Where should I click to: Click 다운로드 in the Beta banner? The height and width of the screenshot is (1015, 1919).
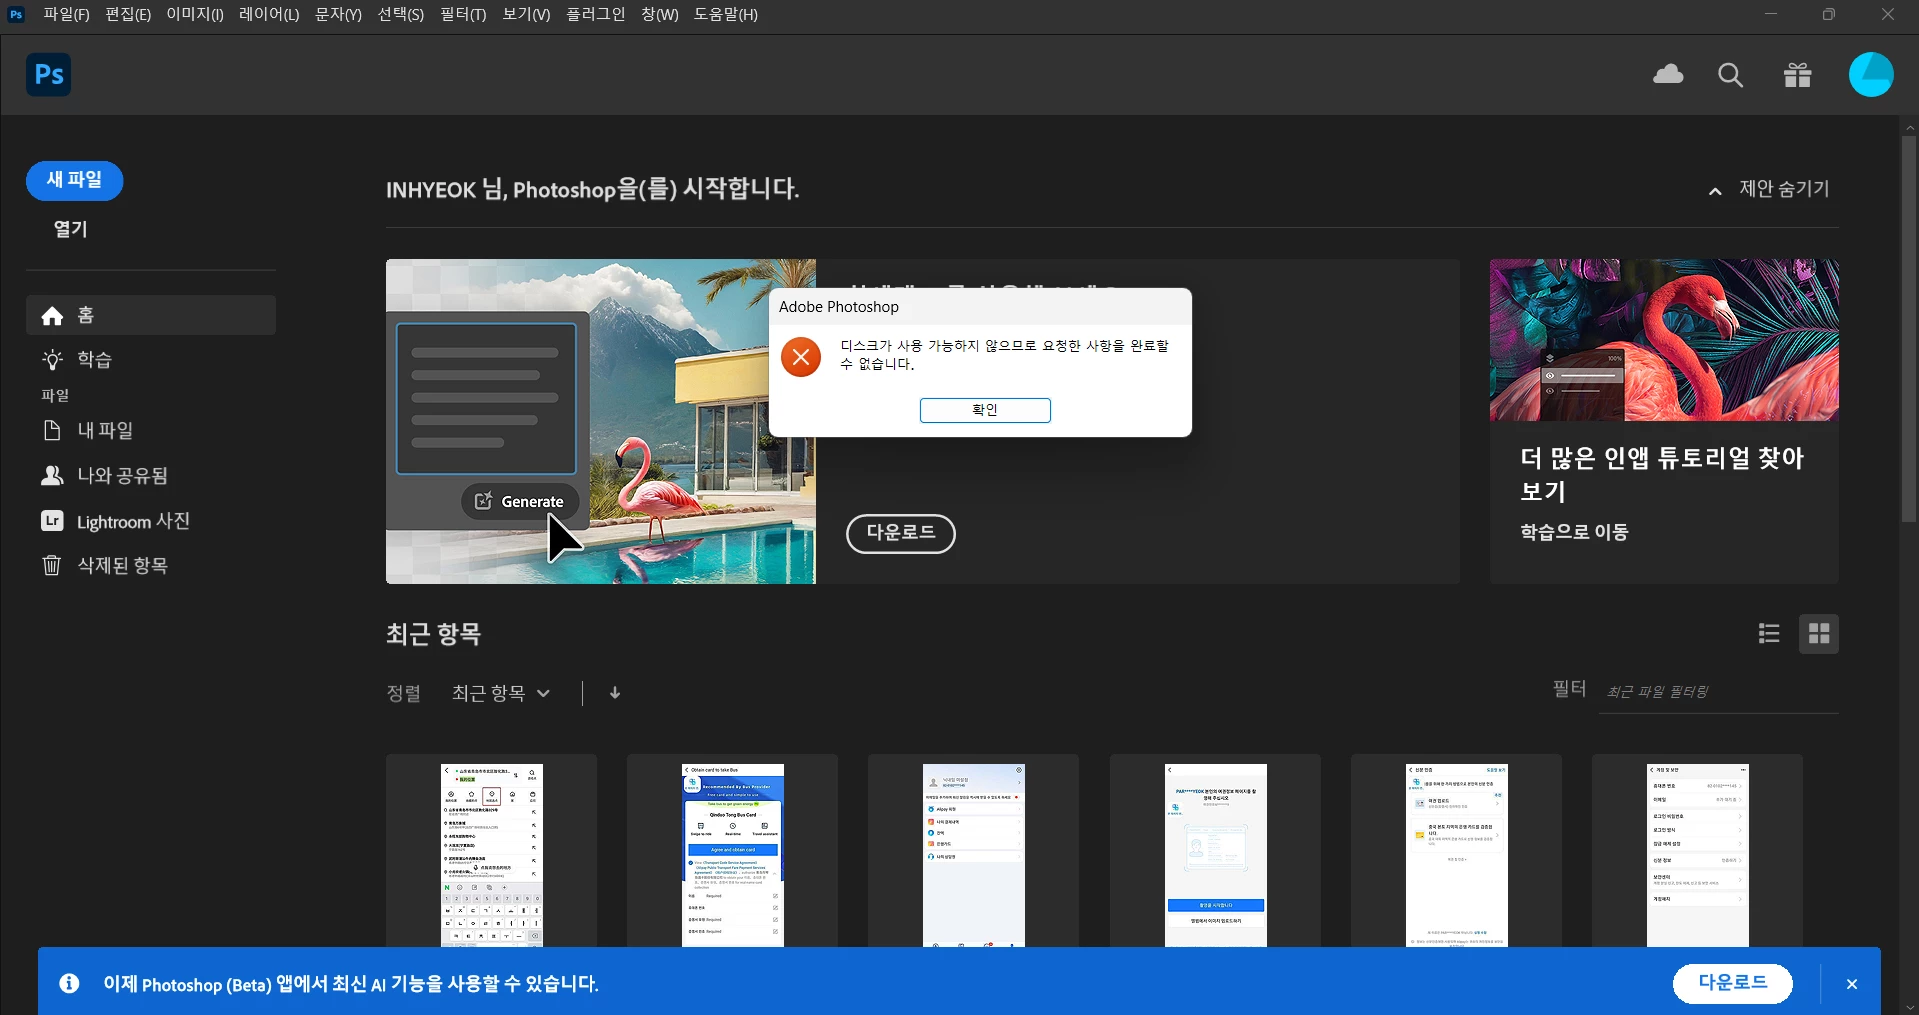pyautogui.click(x=1733, y=983)
